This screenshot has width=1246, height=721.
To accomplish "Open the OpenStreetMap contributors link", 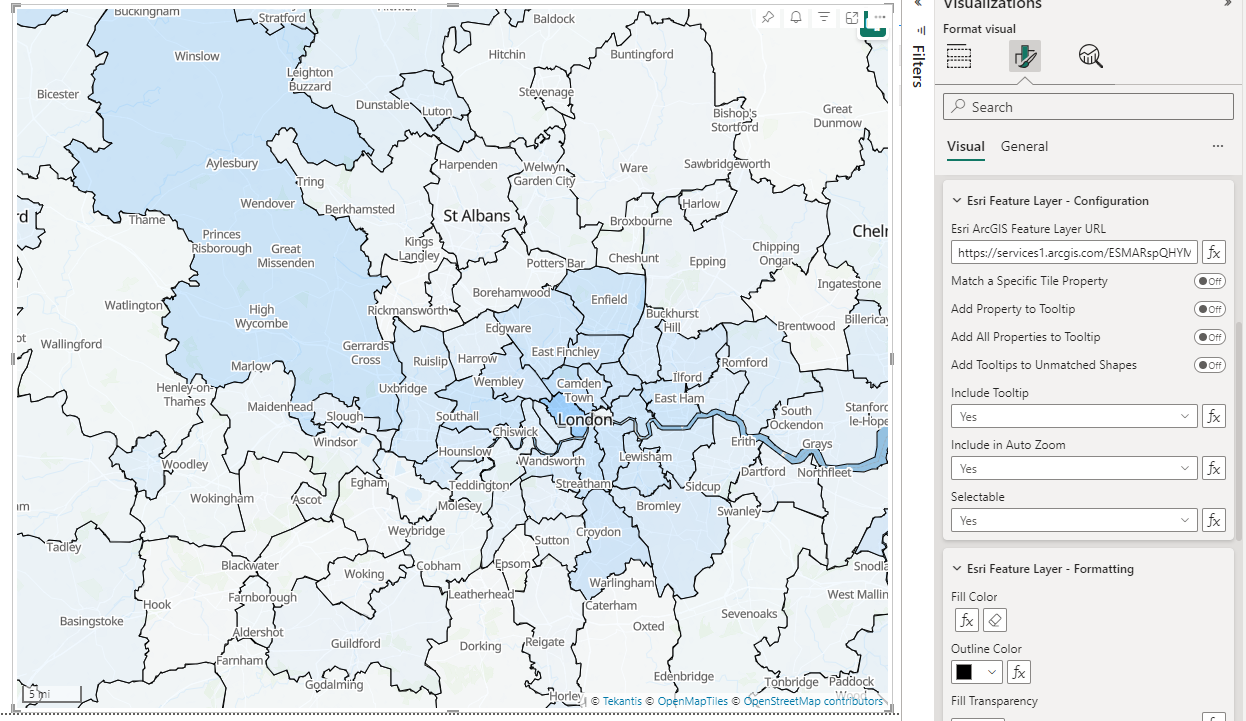I will tap(813, 702).
